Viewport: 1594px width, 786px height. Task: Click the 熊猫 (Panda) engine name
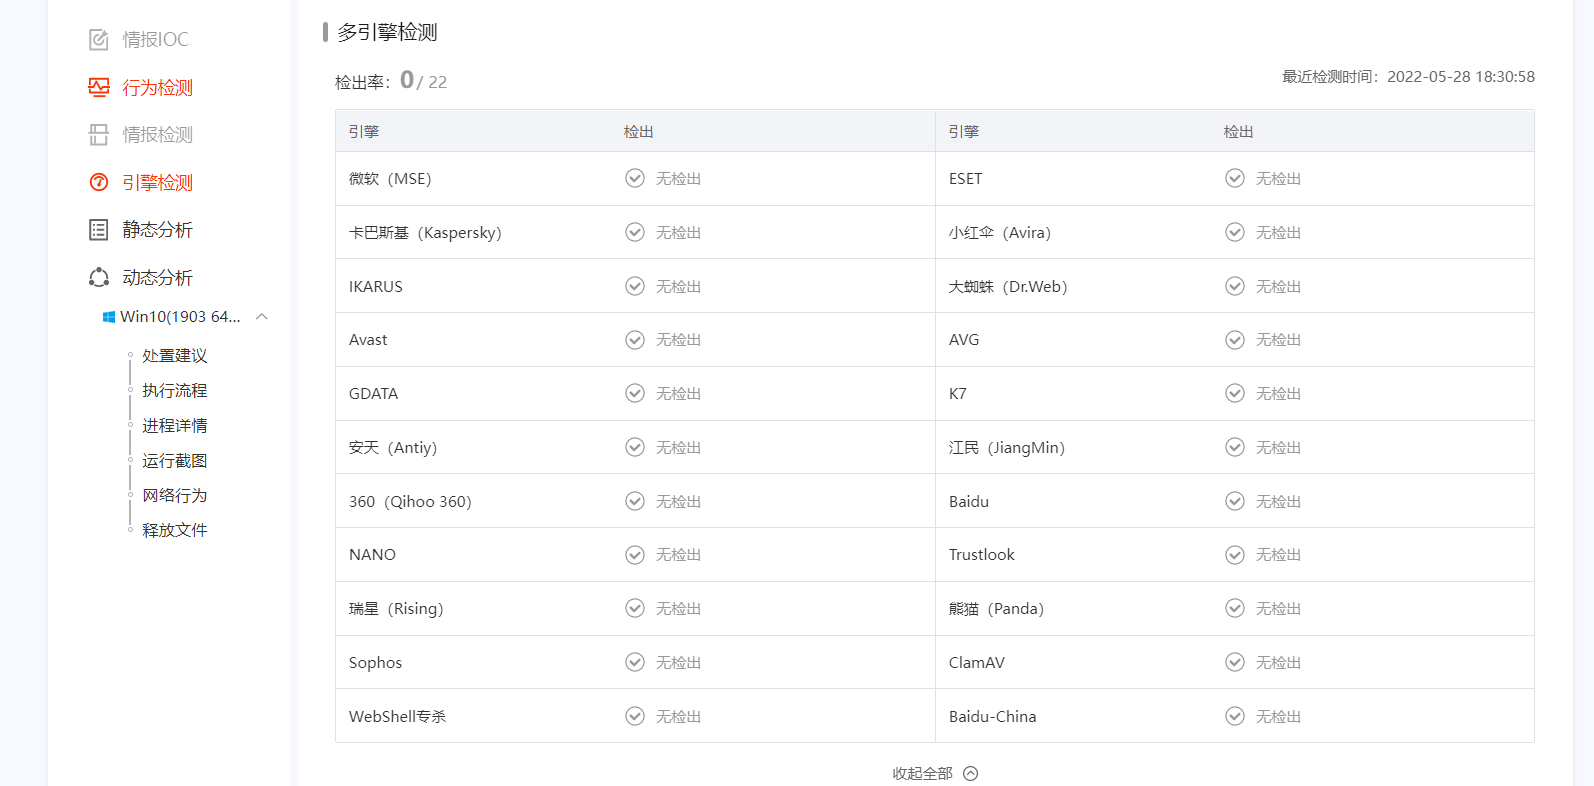(x=996, y=609)
